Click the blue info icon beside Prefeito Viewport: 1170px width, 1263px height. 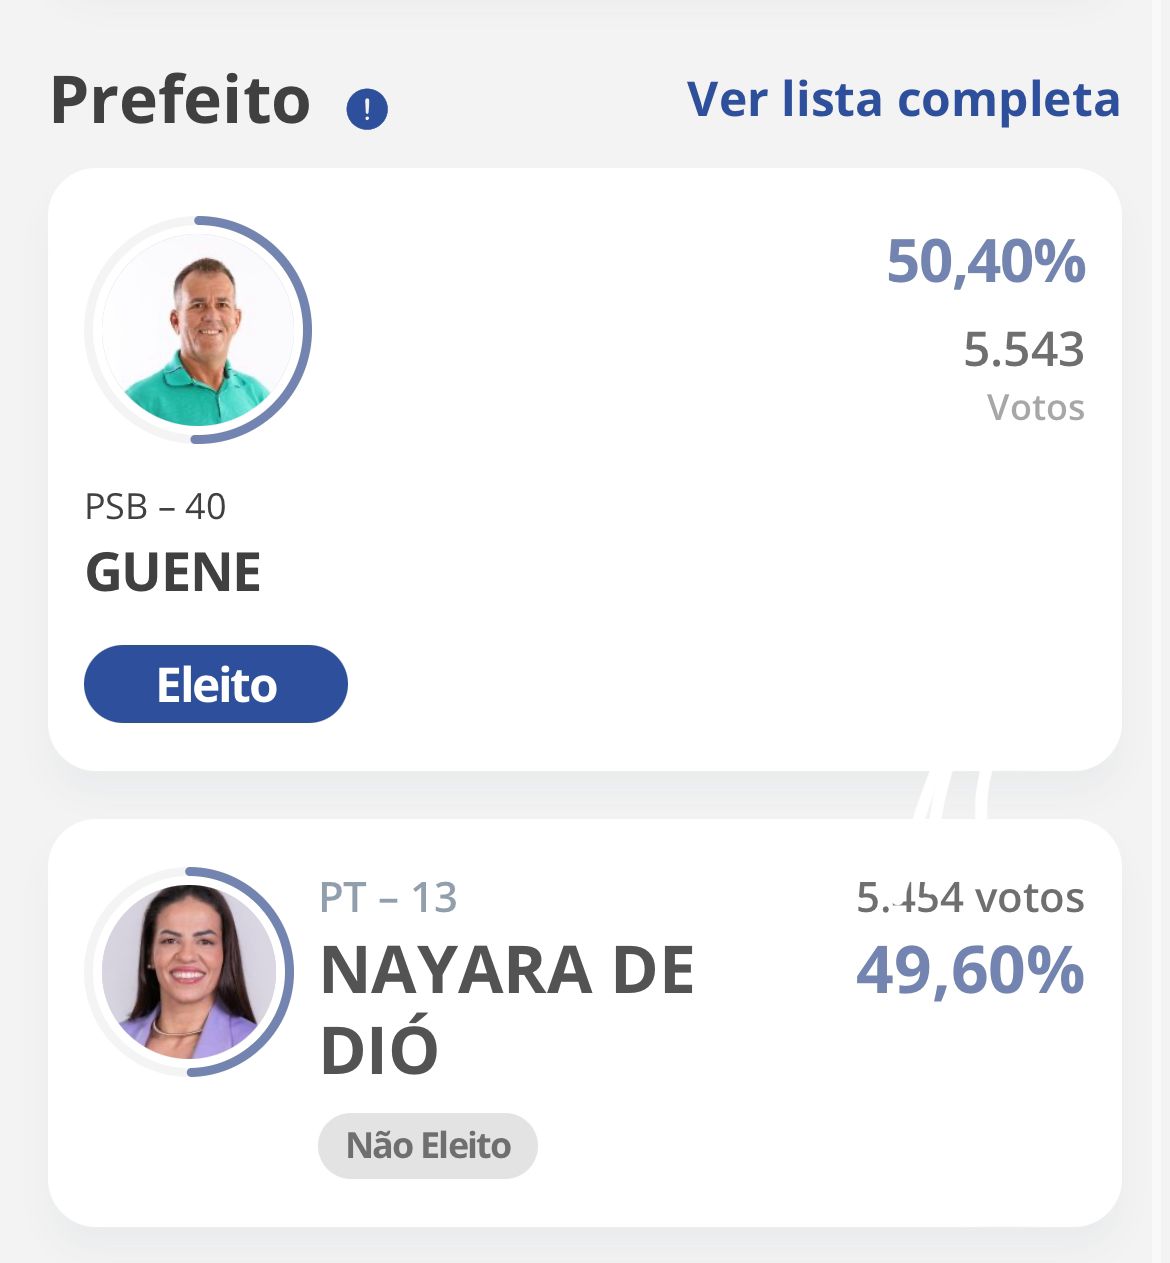pos(367,109)
